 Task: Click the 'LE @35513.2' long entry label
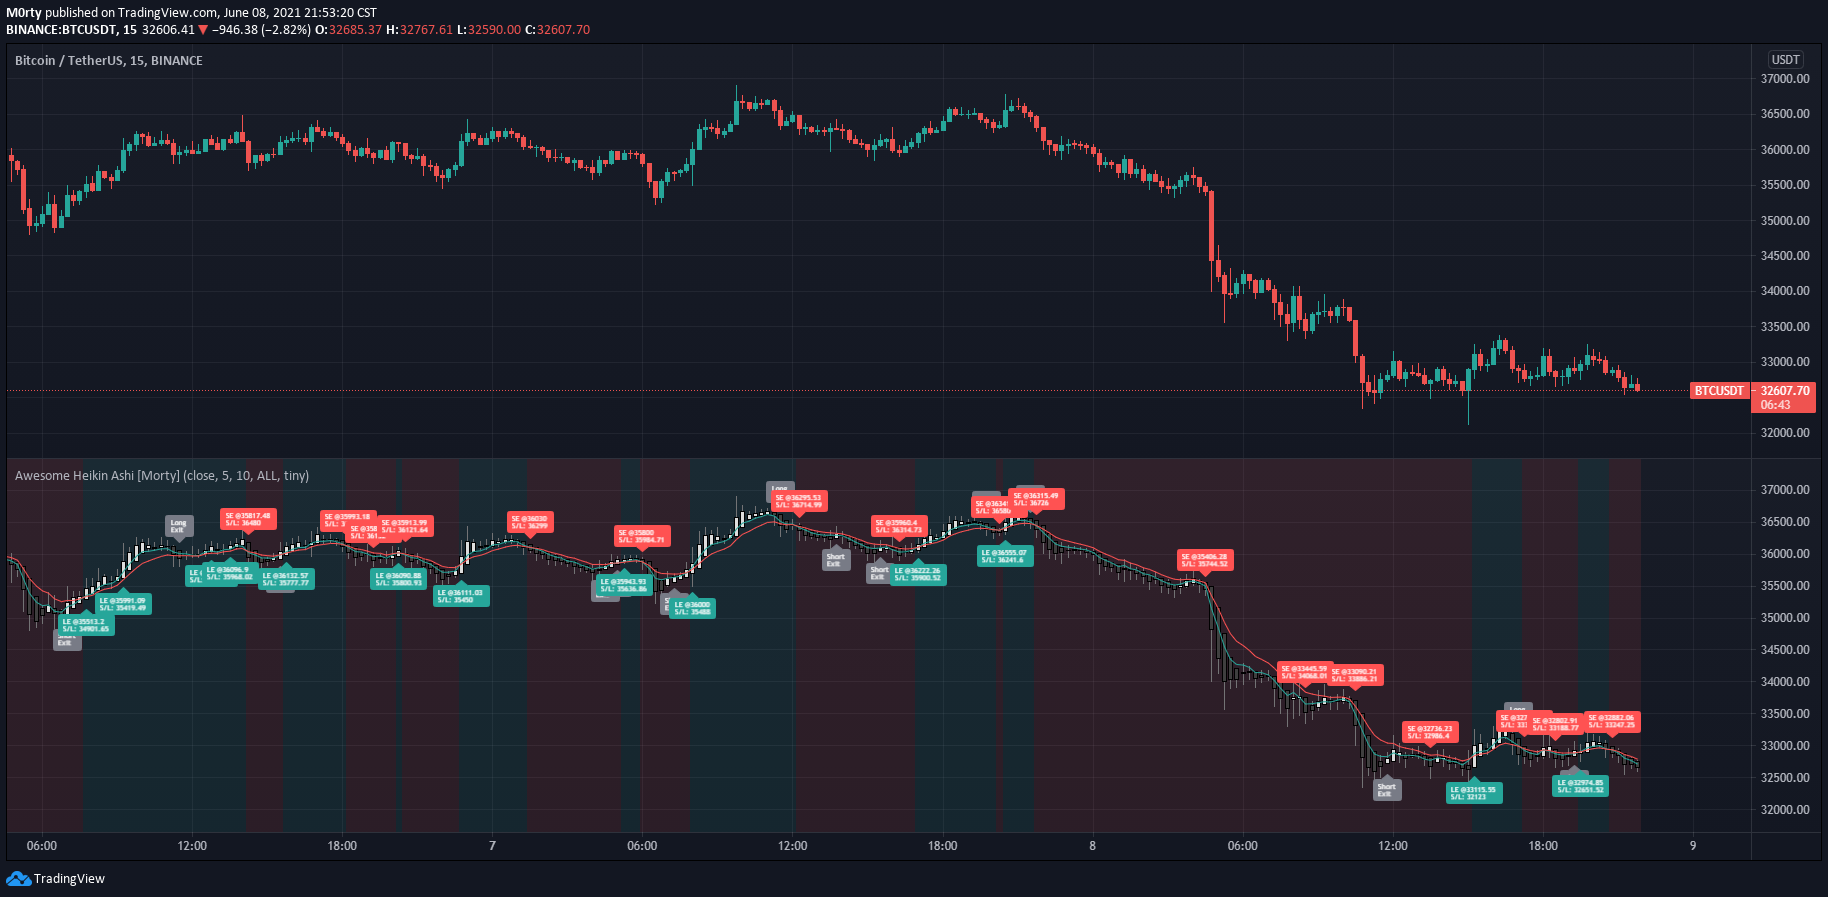tap(86, 625)
